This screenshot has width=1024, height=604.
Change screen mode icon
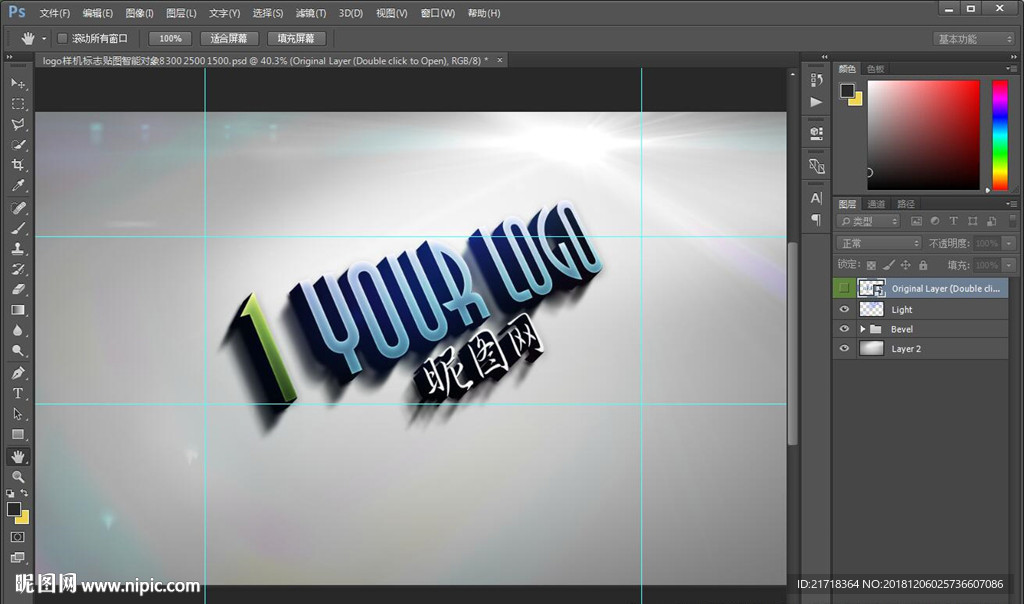pyautogui.click(x=18, y=557)
